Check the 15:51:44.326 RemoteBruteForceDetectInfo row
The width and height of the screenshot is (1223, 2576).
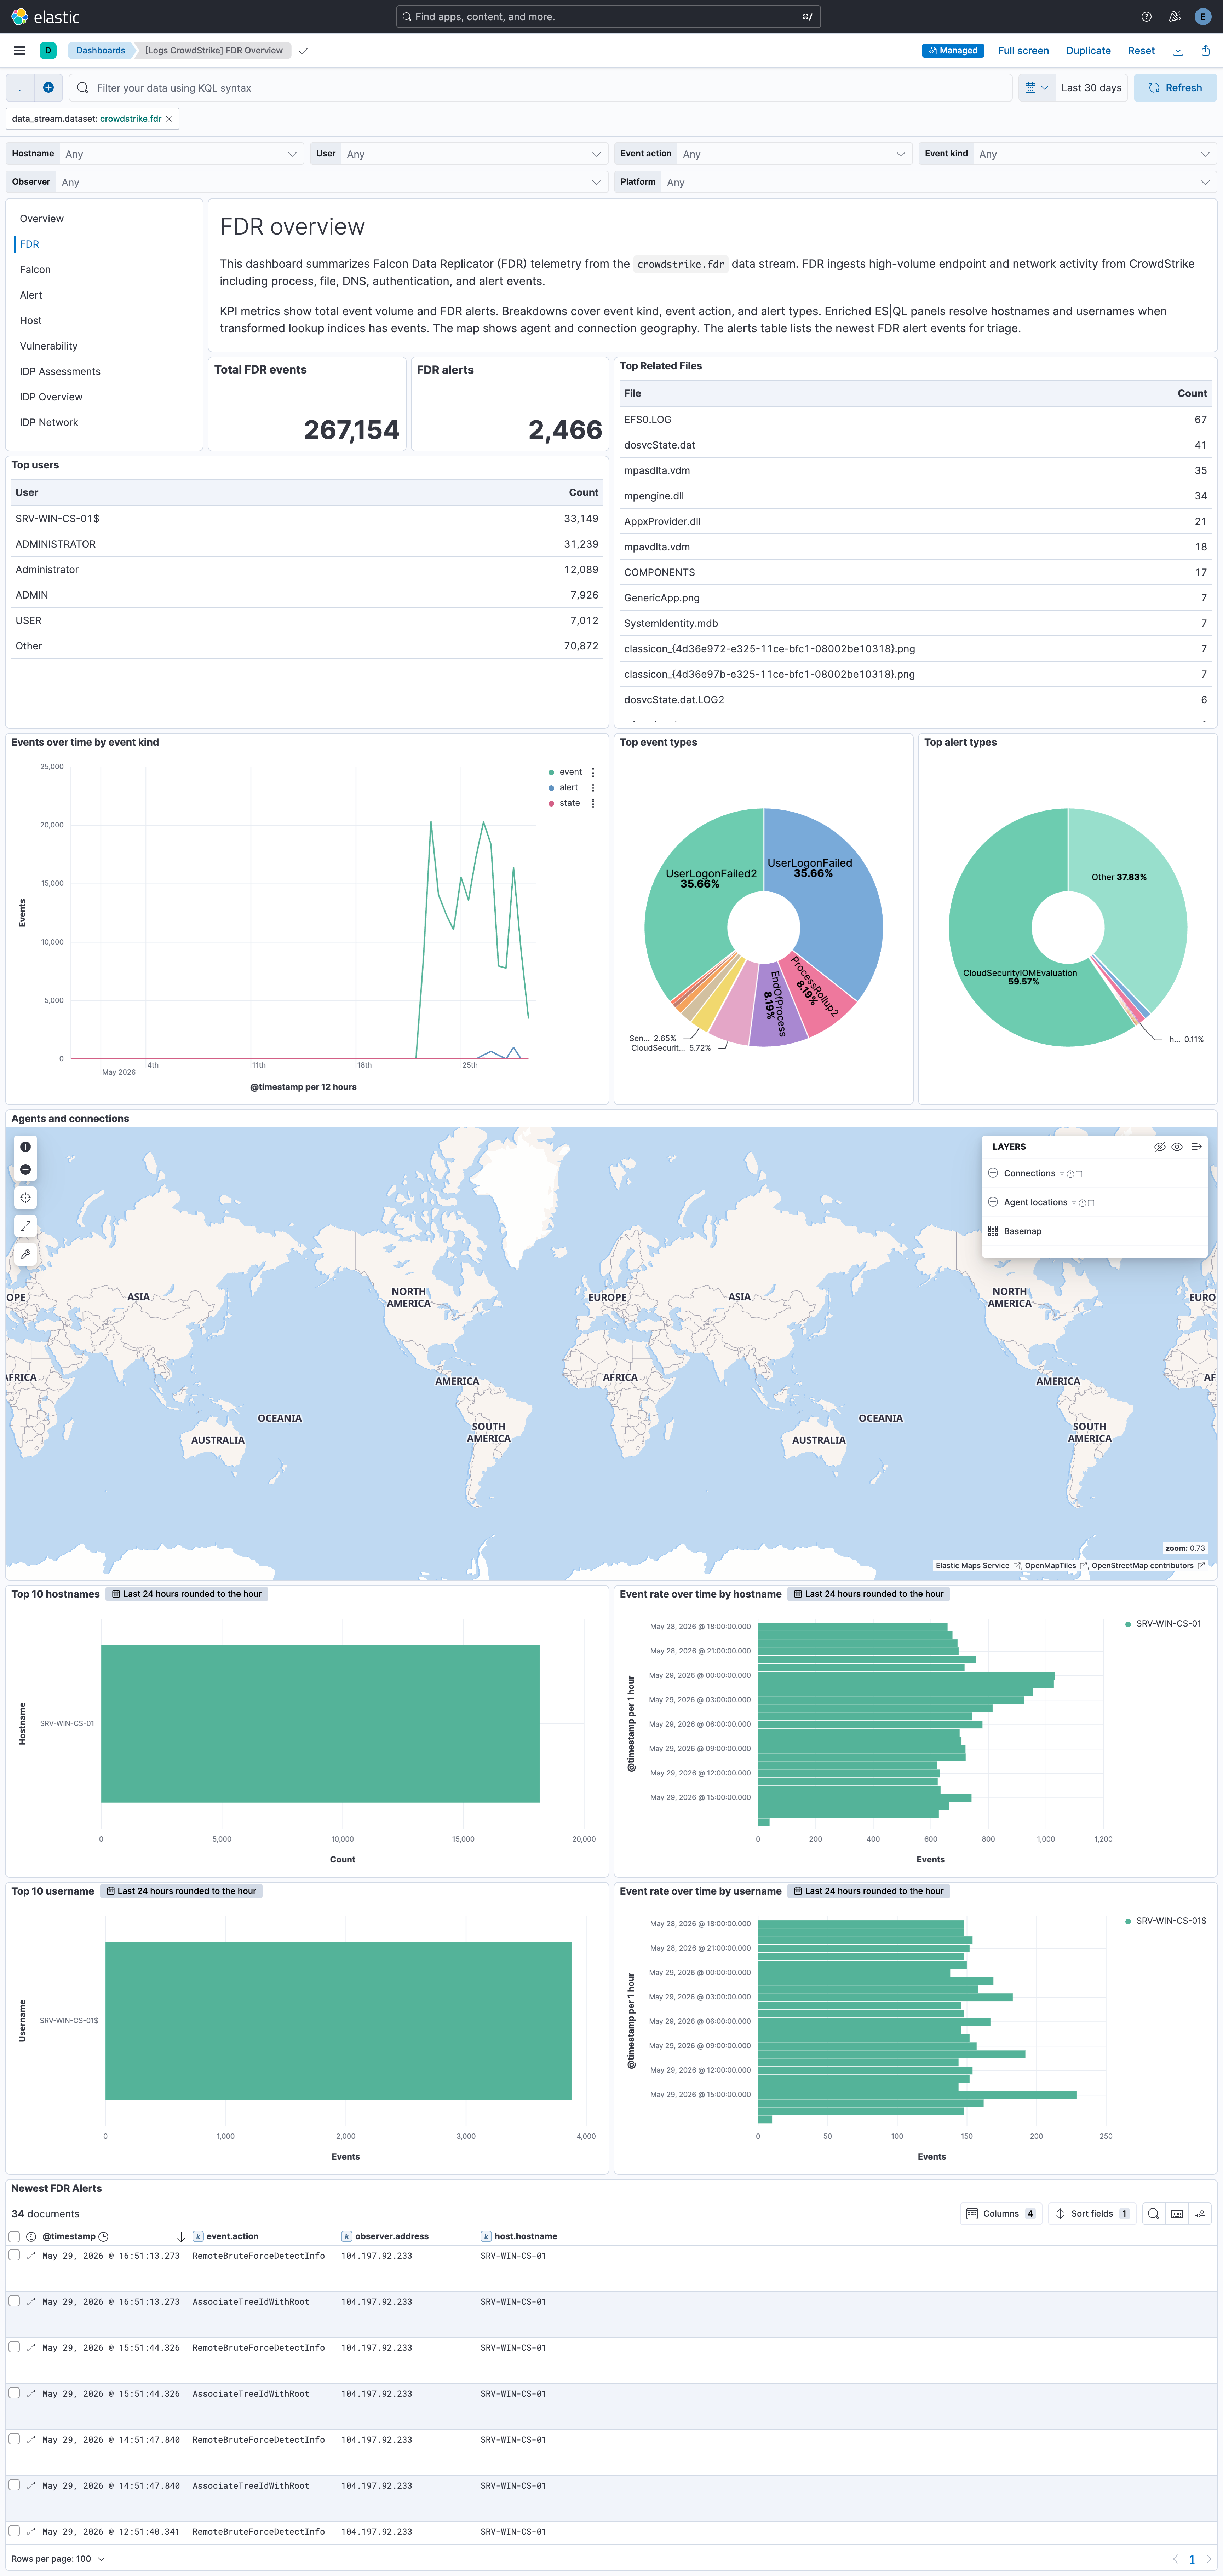[x=14, y=2347]
